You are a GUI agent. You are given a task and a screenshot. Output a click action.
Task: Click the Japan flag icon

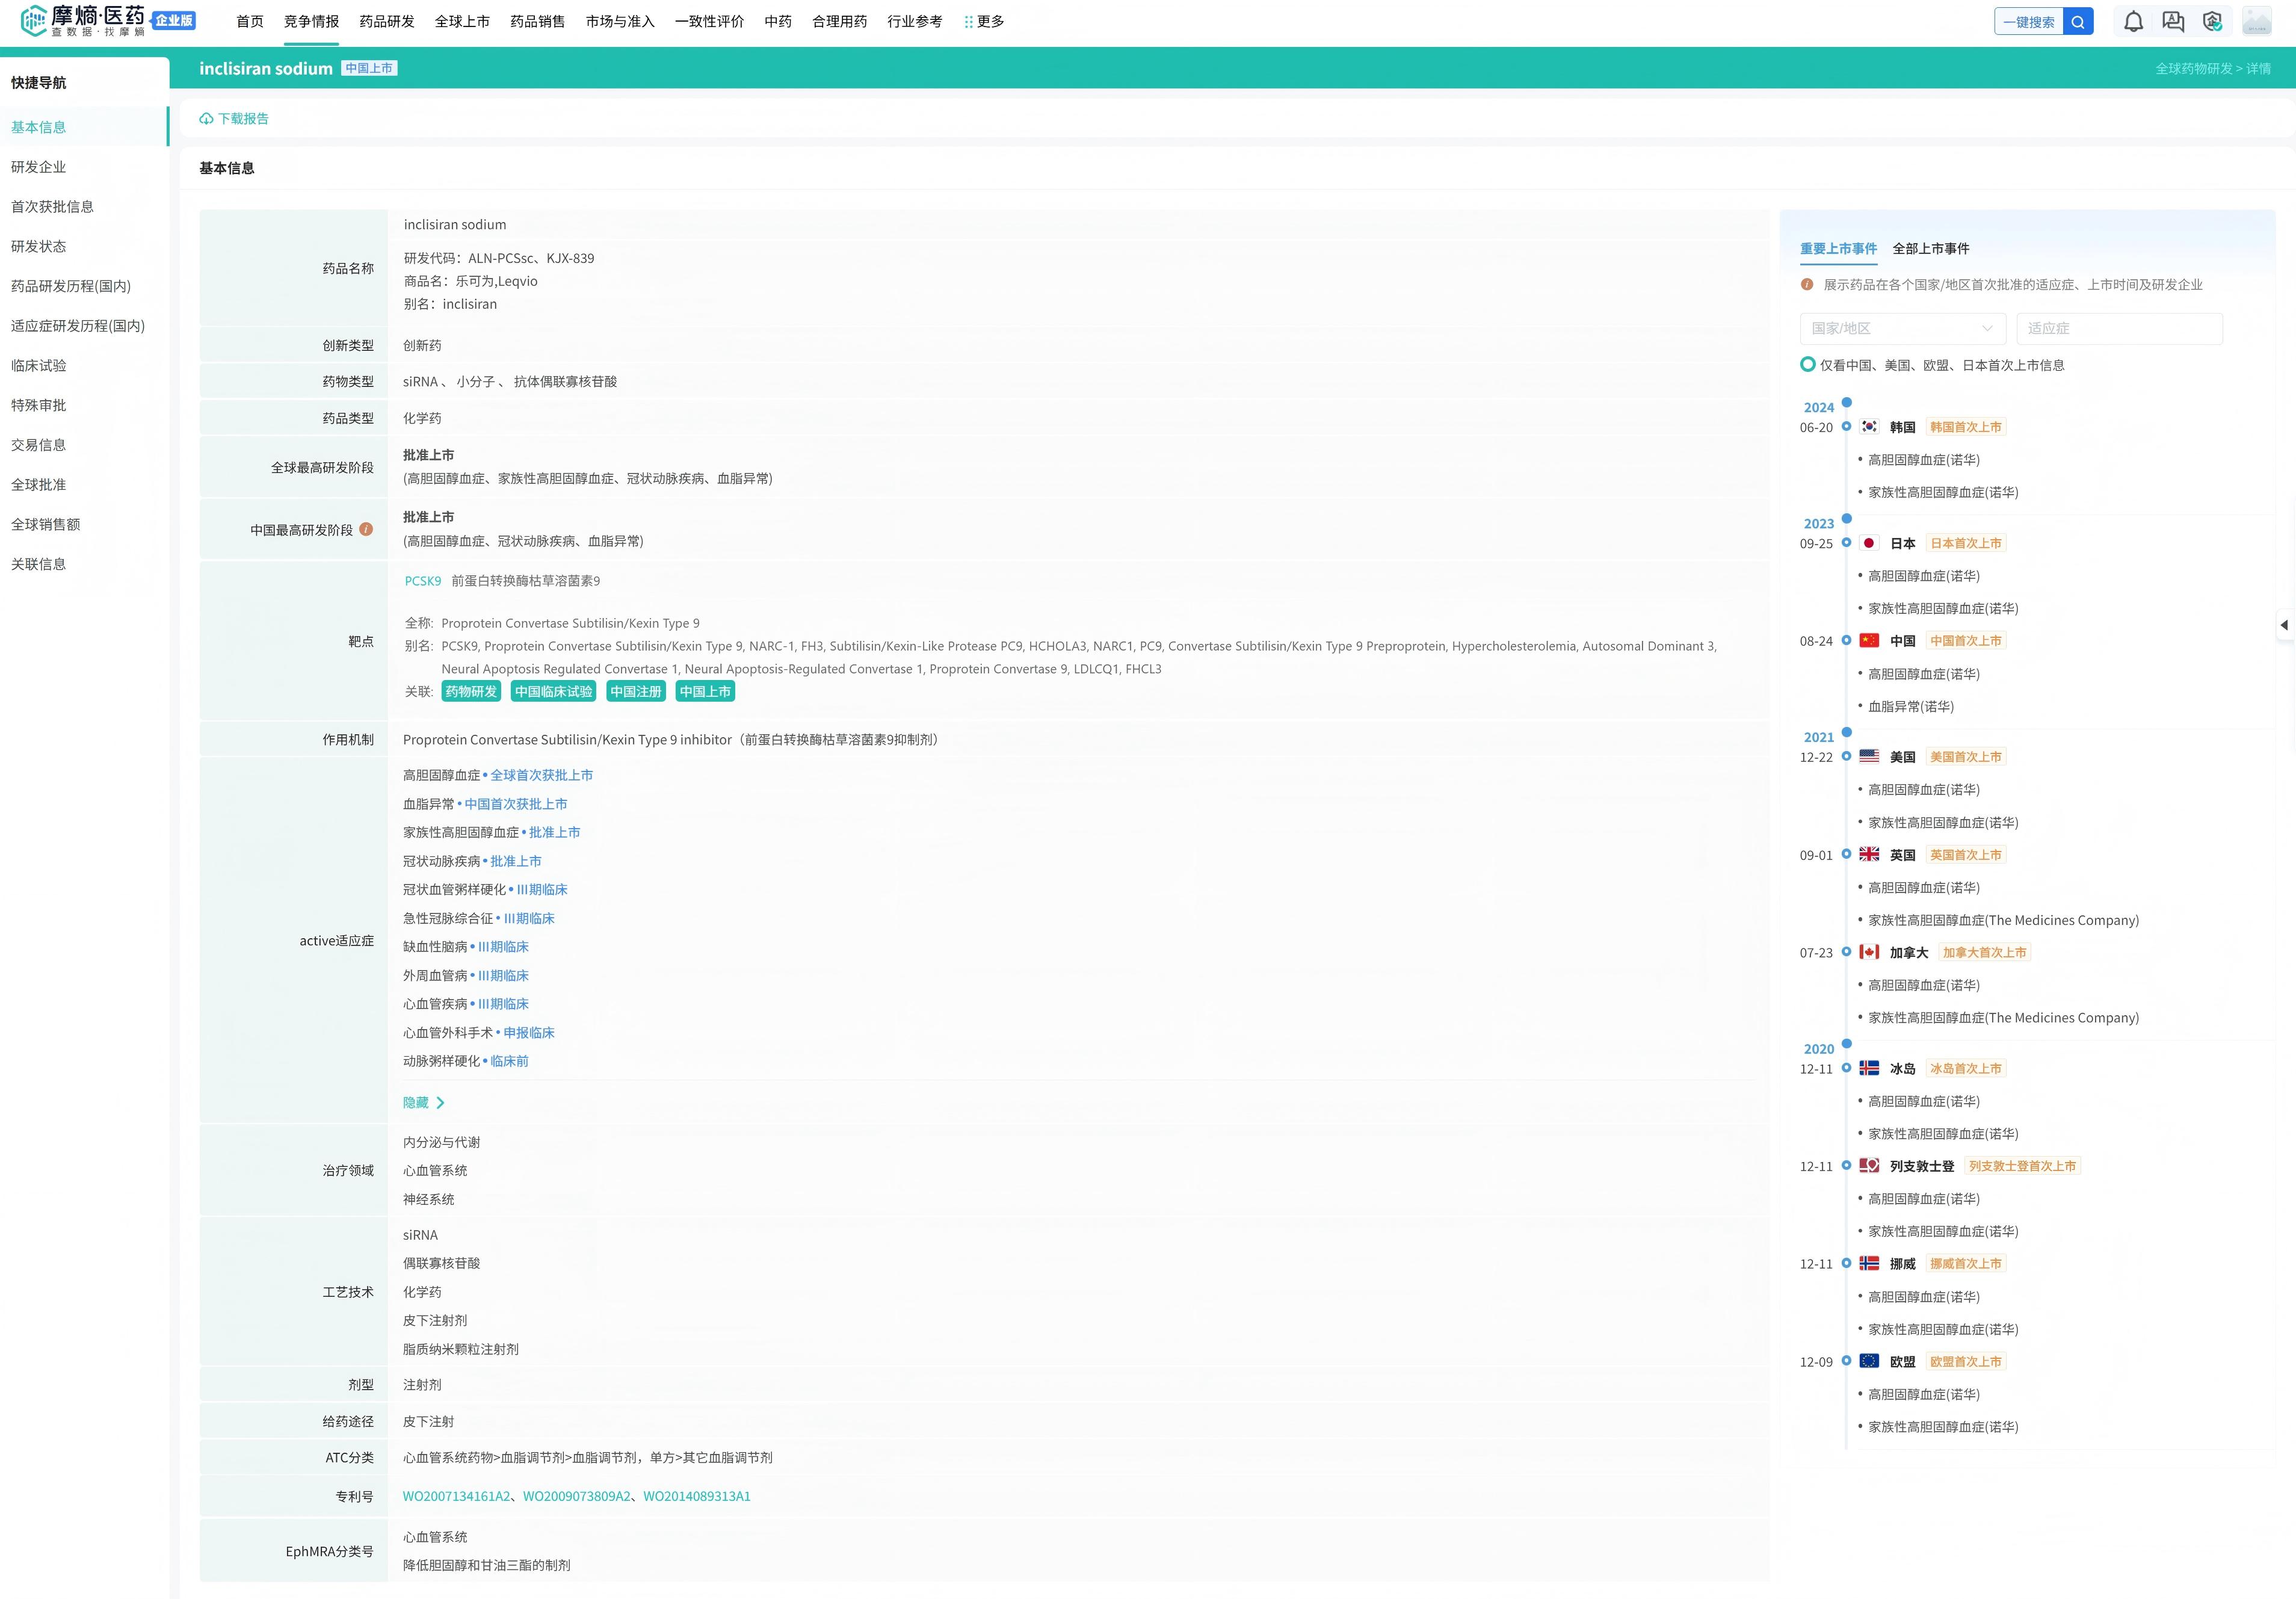click(x=1869, y=543)
